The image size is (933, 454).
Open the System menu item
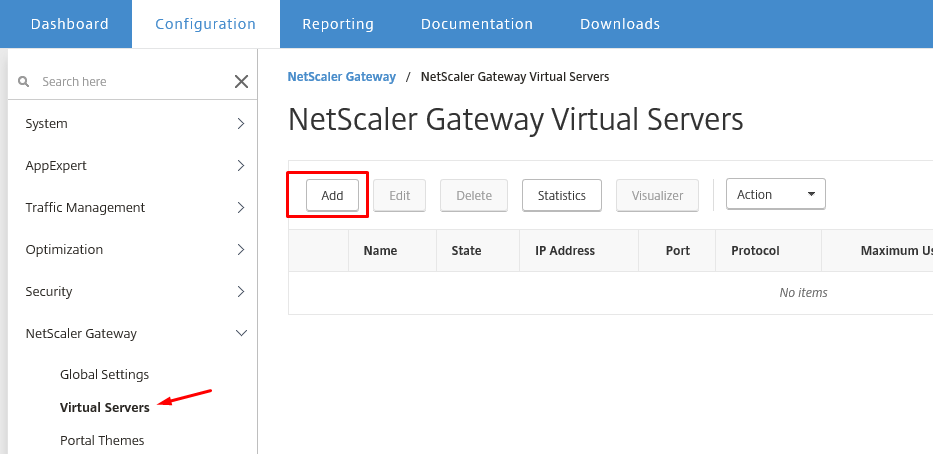tap(46, 124)
